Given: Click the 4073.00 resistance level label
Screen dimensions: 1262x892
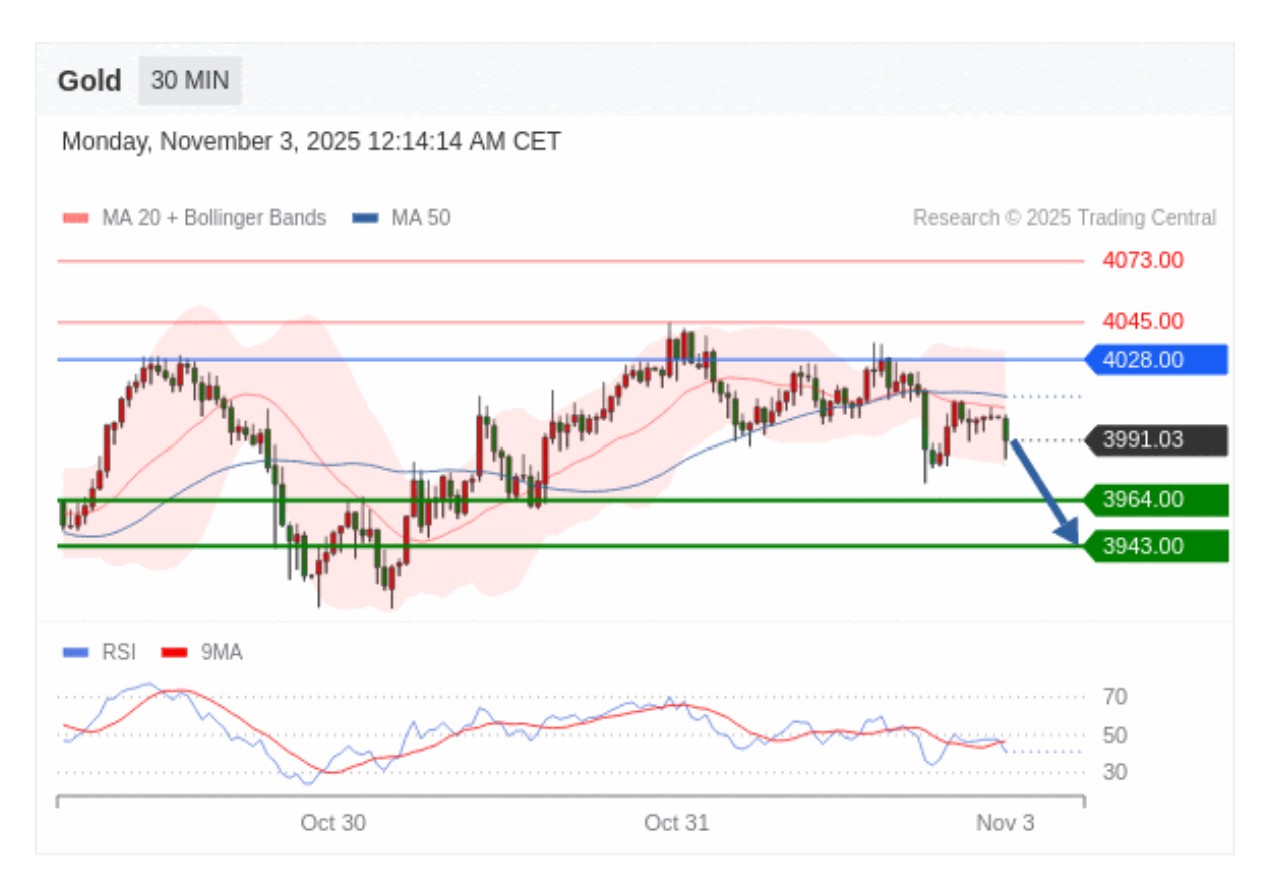Looking at the screenshot, I should (x=1143, y=261).
